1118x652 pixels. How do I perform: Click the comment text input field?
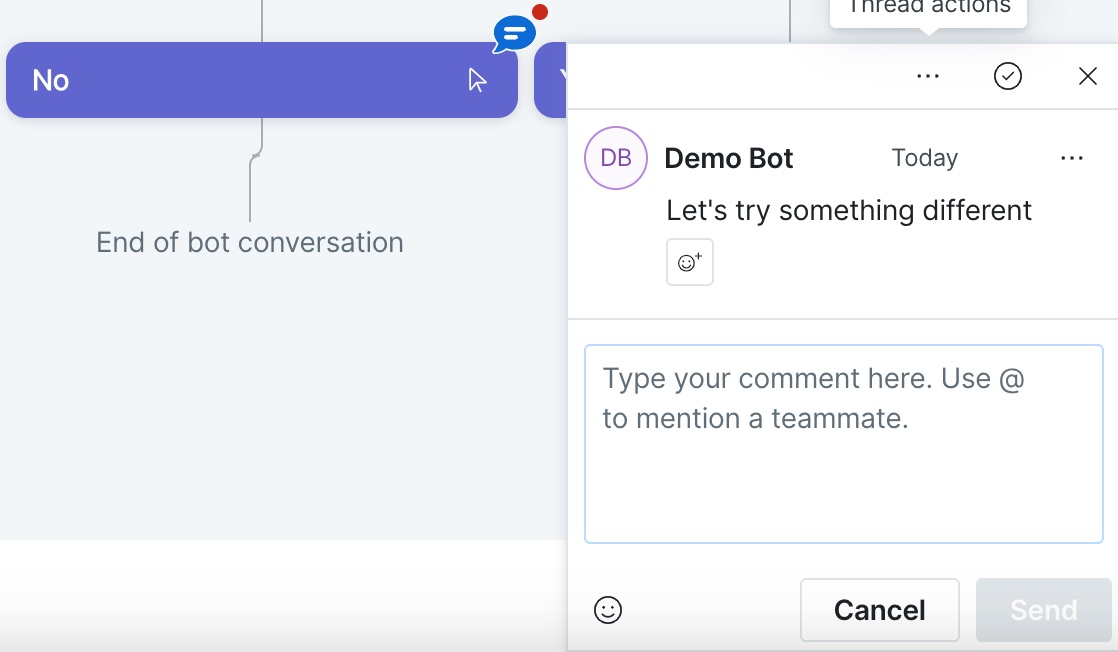click(843, 444)
